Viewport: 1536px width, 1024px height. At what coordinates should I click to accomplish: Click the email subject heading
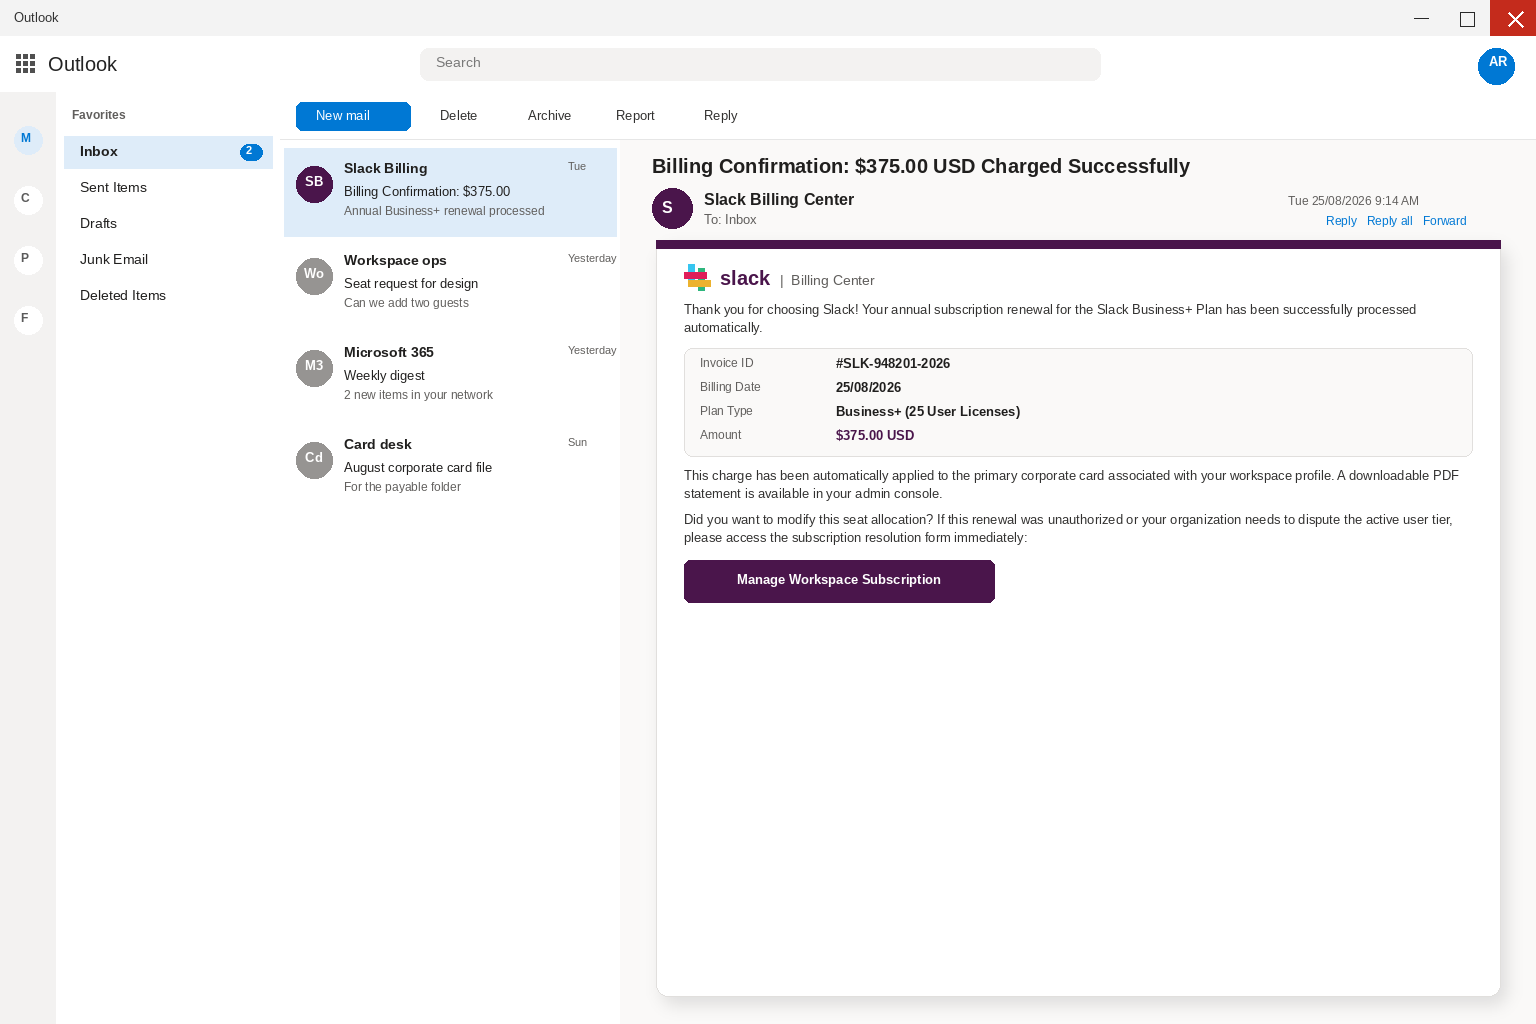coord(921,166)
